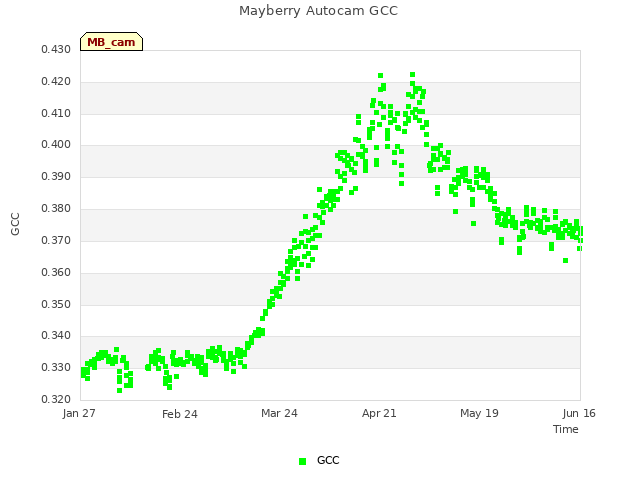
Task: Click the 0.420 y-axis value
Action: (56, 81)
